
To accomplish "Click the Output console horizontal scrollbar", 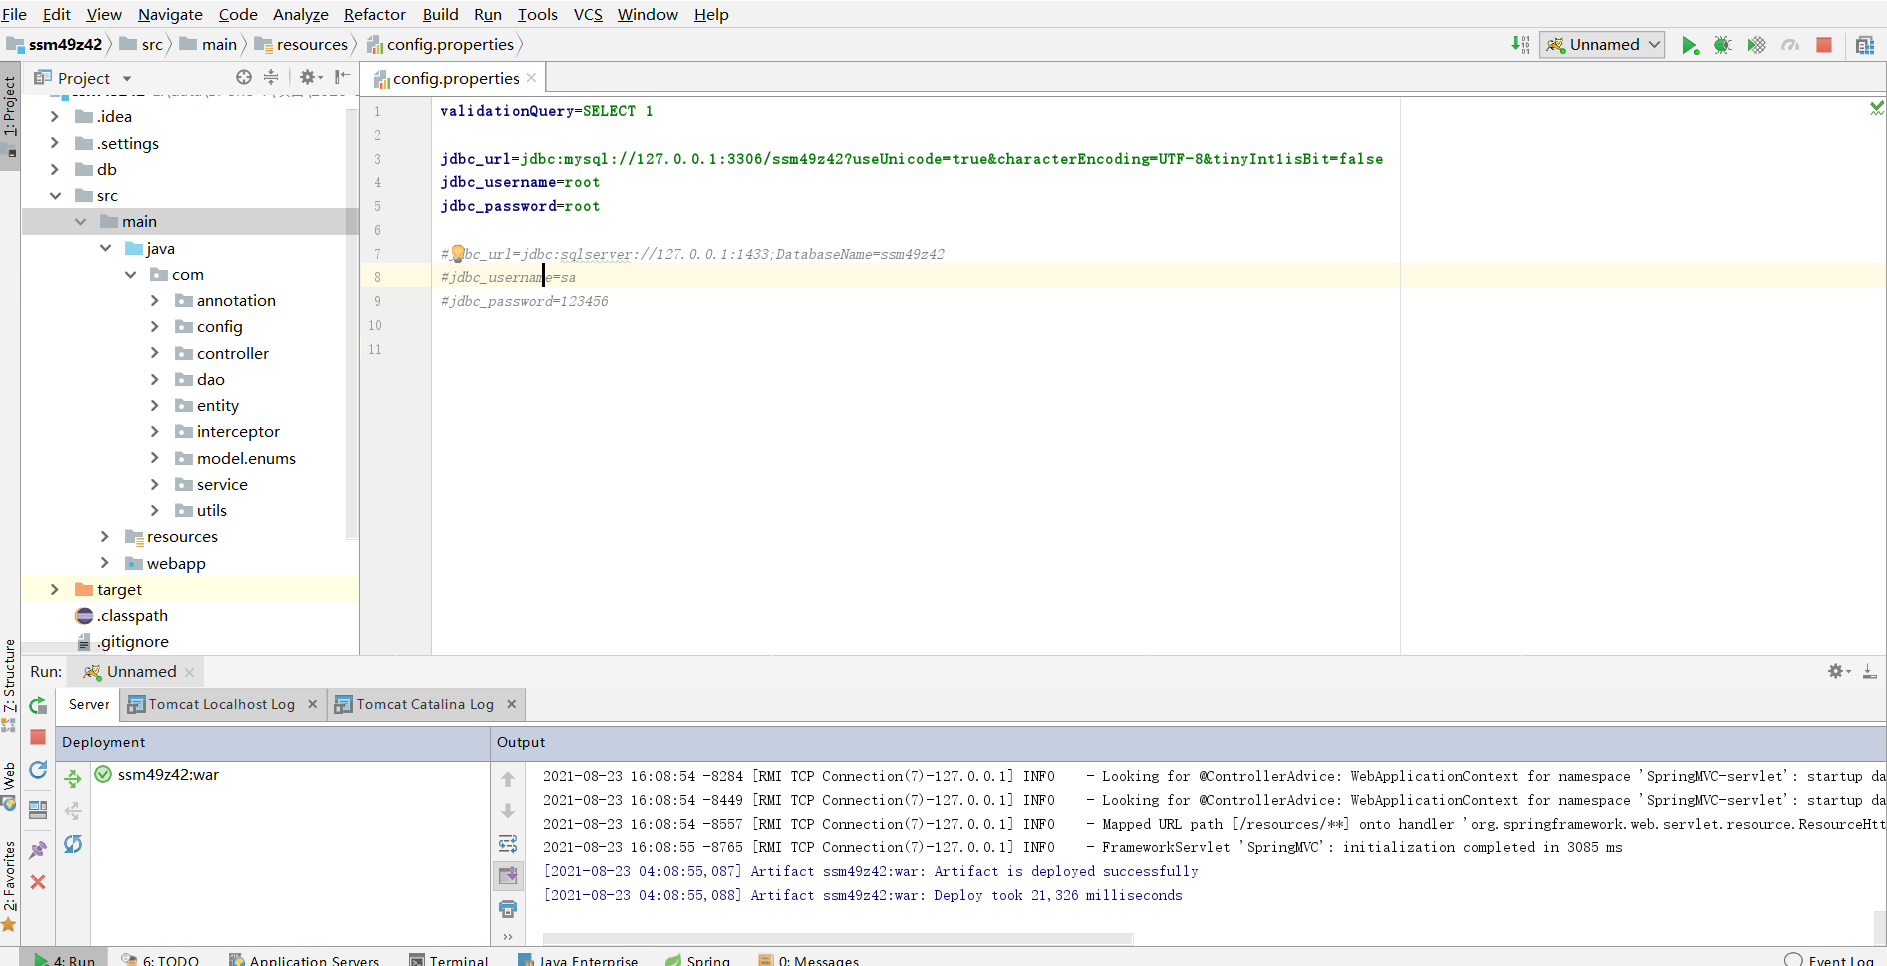I will [x=838, y=938].
